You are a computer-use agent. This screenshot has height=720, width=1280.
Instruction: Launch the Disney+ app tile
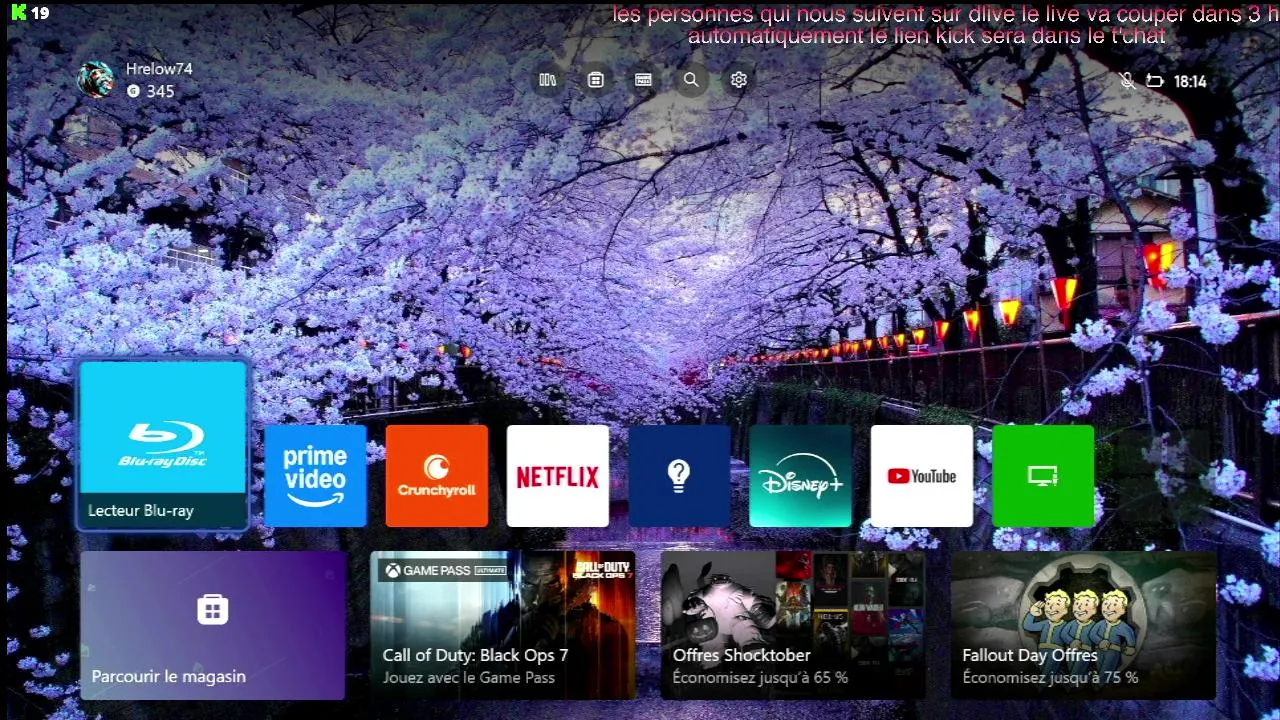pos(800,476)
